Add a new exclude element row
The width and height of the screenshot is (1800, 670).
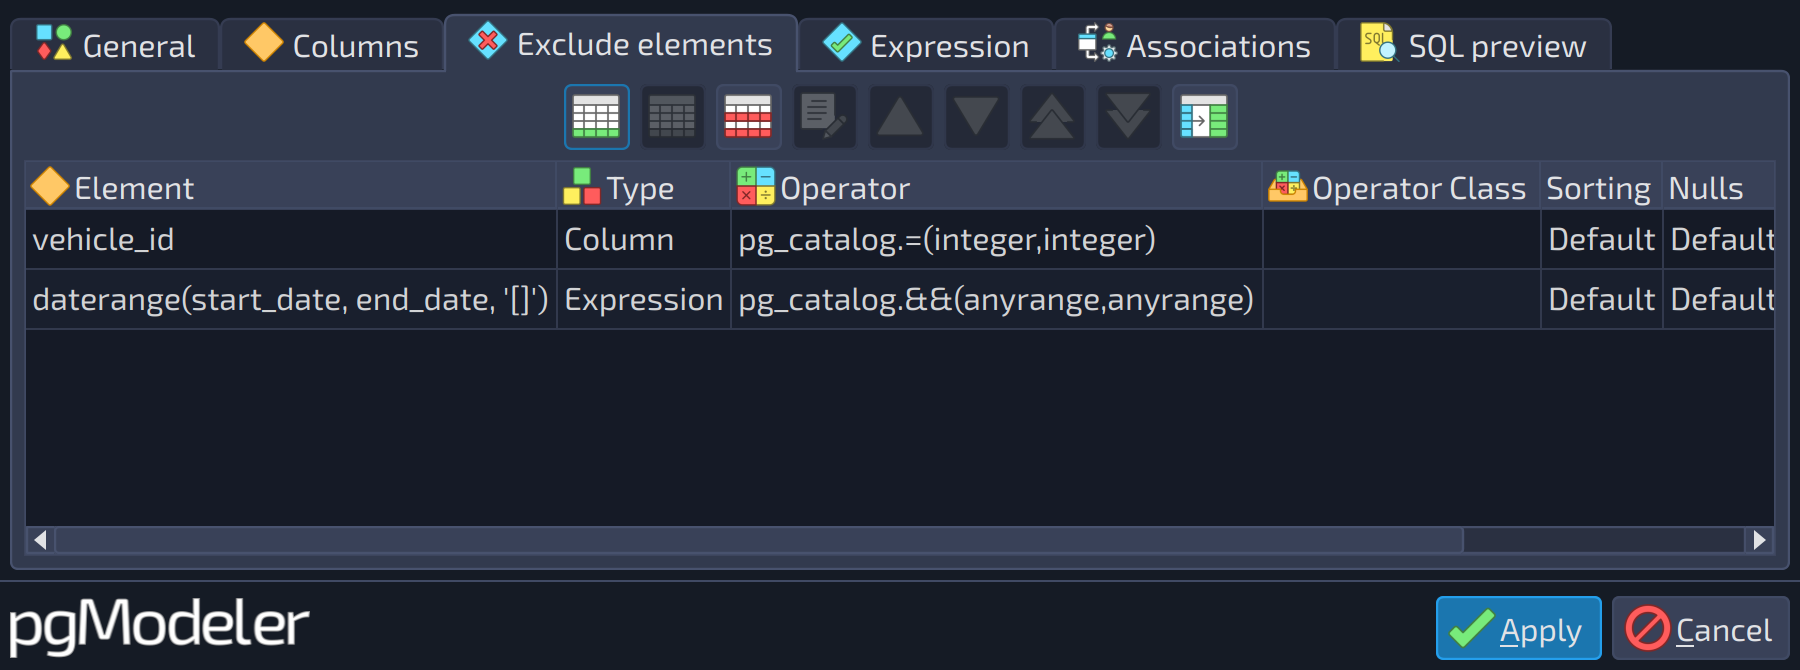coord(597,117)
